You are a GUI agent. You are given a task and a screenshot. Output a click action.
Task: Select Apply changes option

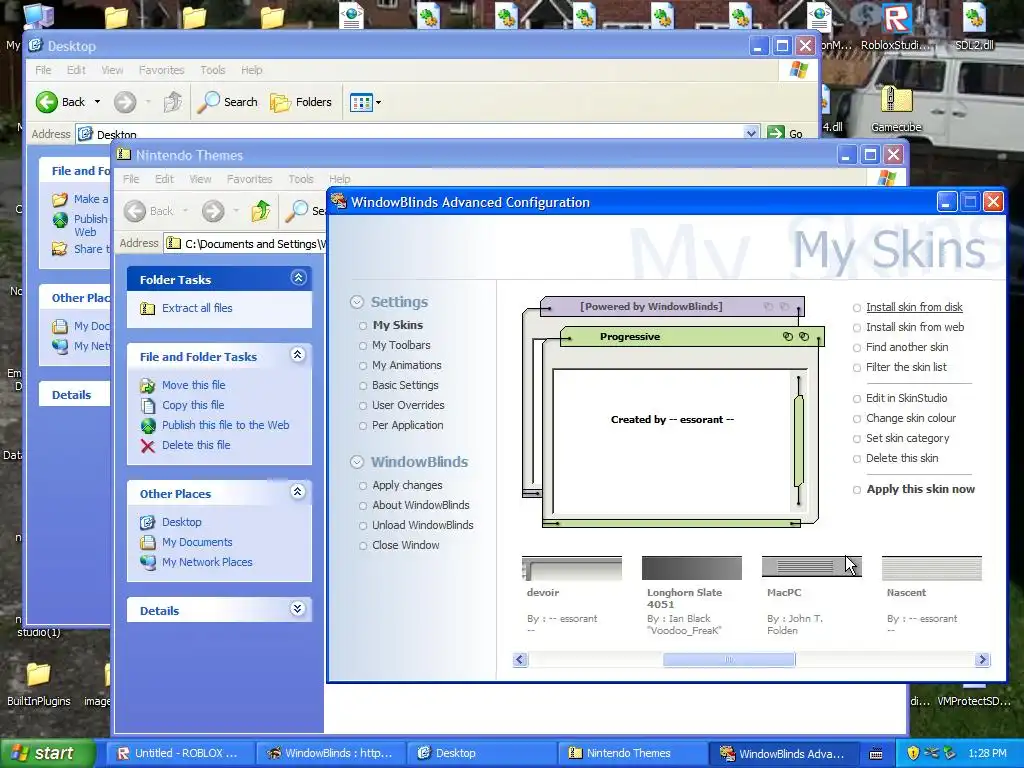pyautogui.click(x=362, y=486)
